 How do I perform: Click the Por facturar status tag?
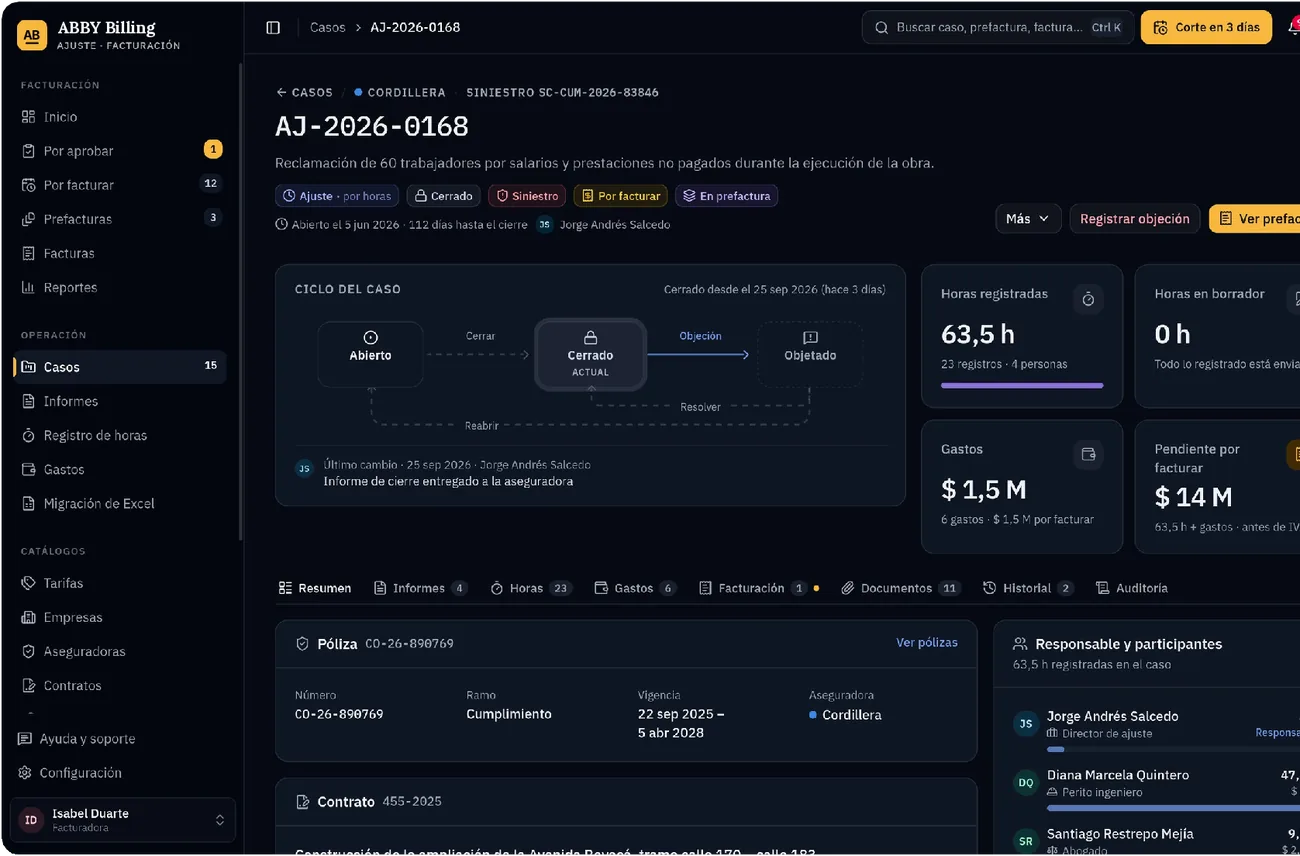[x=621, y=196]
